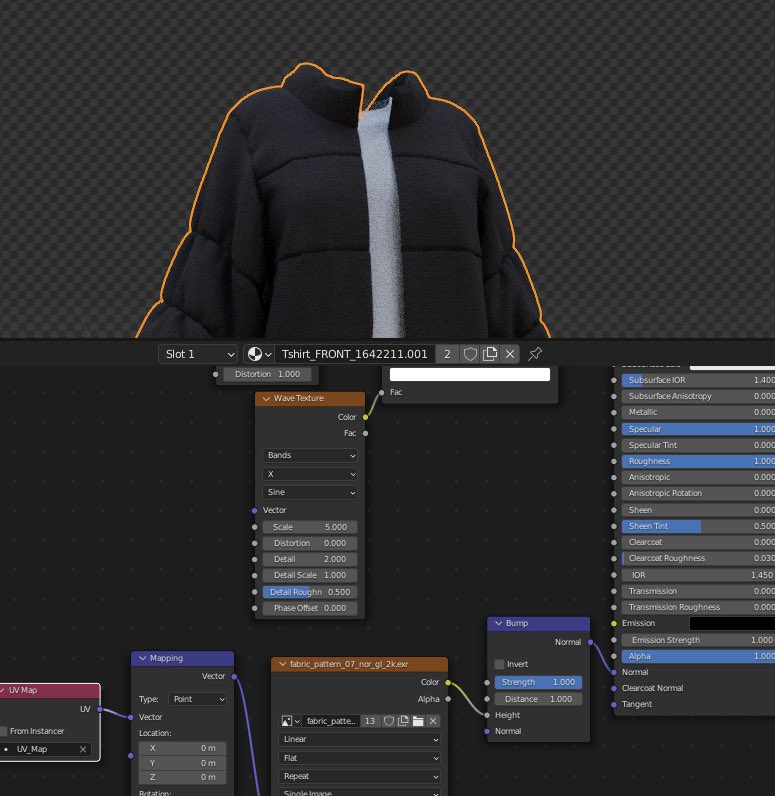Click the Bump node Normal output socket

pyautogui.click(x=590, y=642)
